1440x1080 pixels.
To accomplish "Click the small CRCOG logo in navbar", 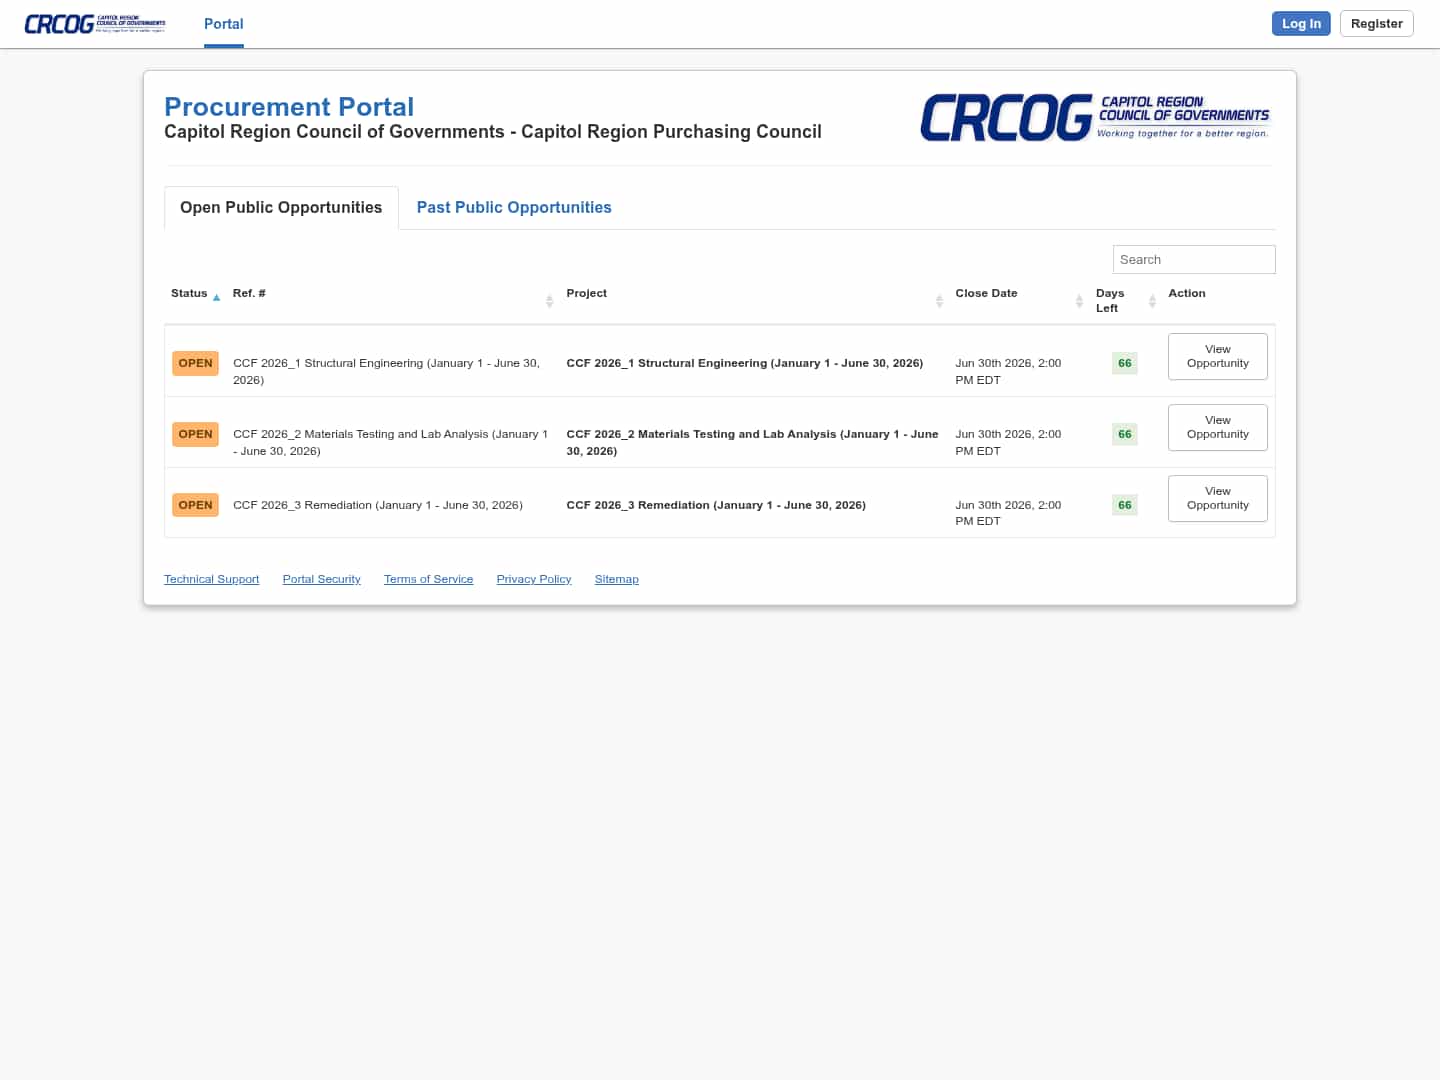I will pyautogui.click(x=95, y=24).
